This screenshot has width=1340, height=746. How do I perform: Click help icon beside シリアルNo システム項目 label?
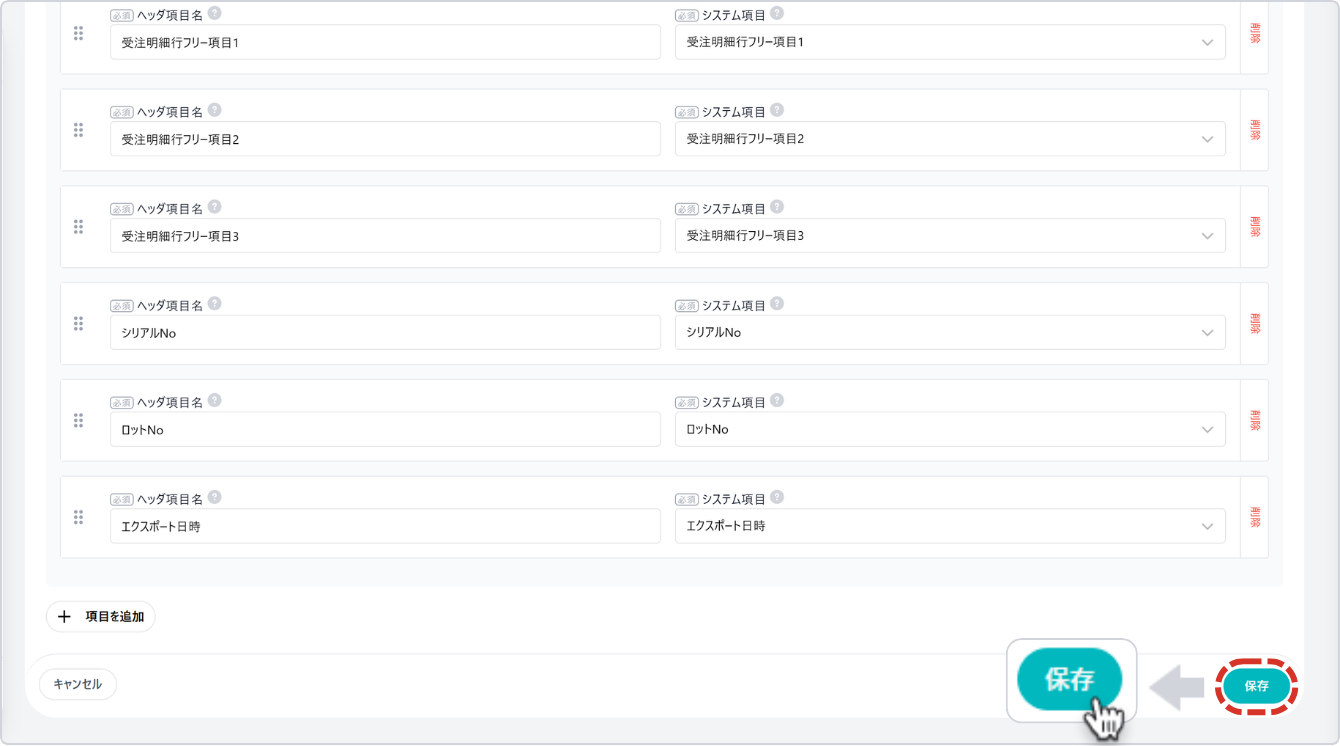point(777,304)
